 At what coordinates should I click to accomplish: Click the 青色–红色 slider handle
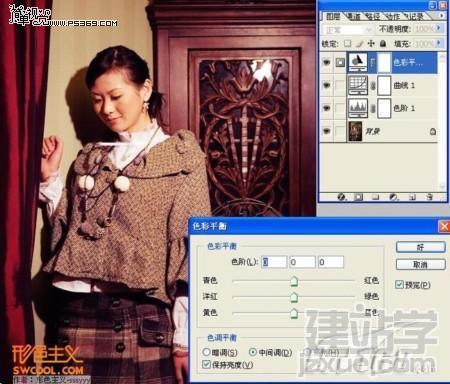coord(294,281)
